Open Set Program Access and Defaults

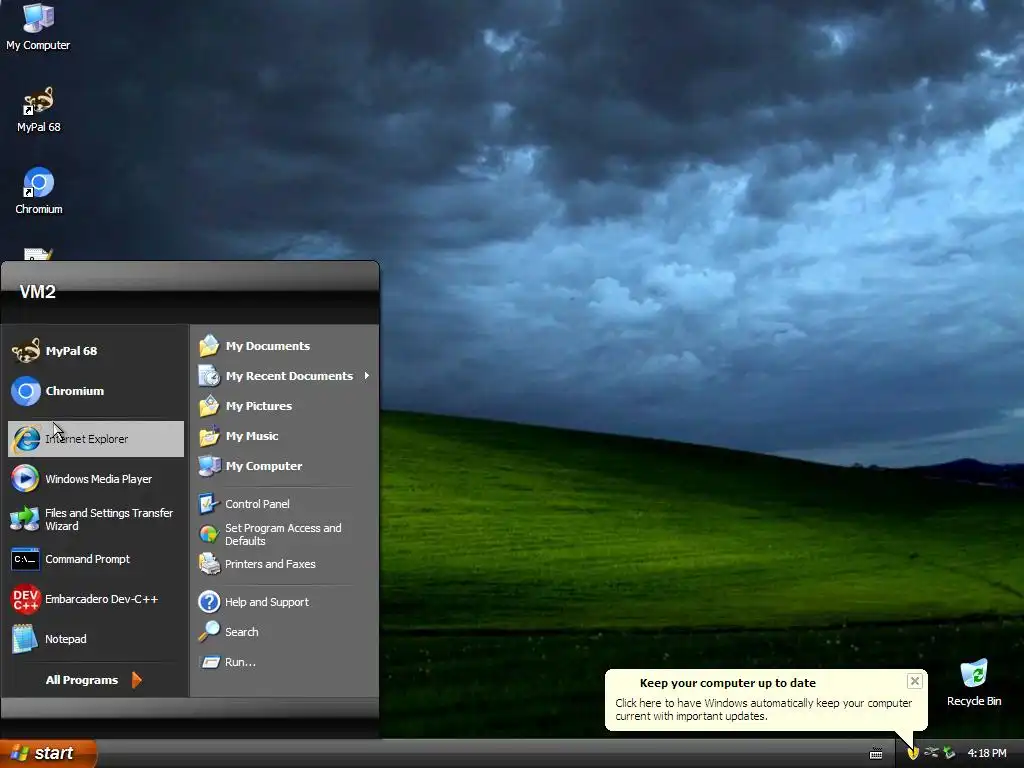[284, 534]
